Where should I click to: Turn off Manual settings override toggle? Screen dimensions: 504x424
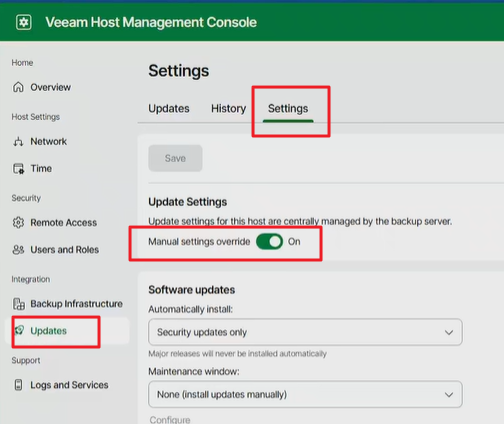269,242
